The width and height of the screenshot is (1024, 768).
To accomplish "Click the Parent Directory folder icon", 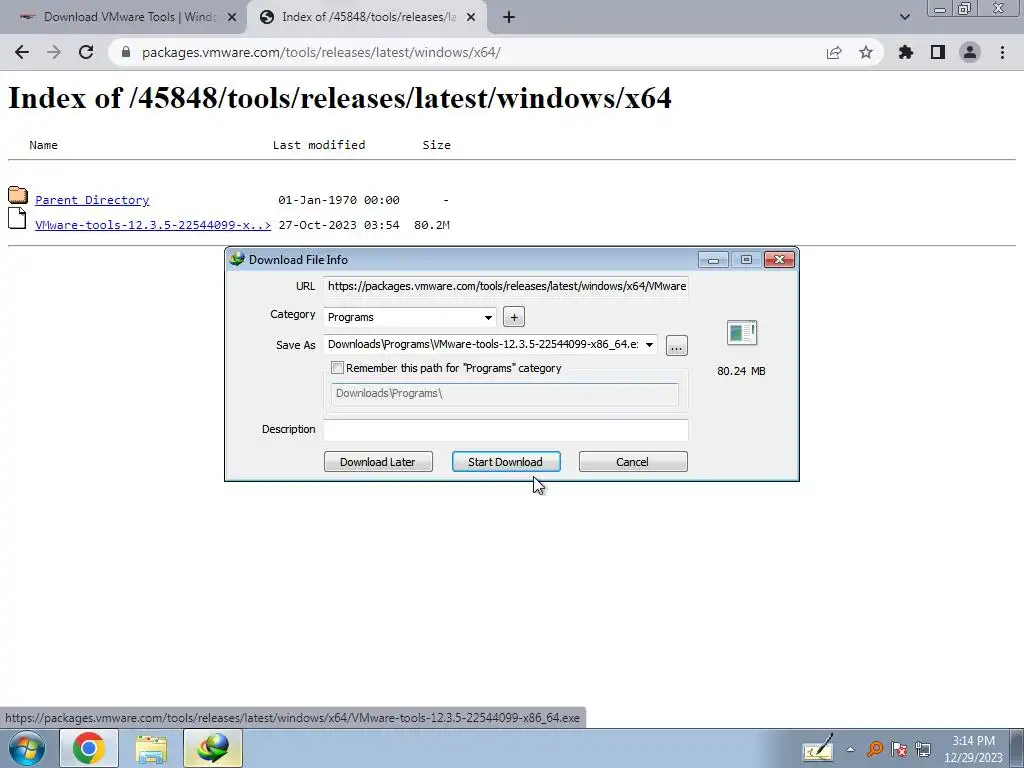I will coord(18,195).
